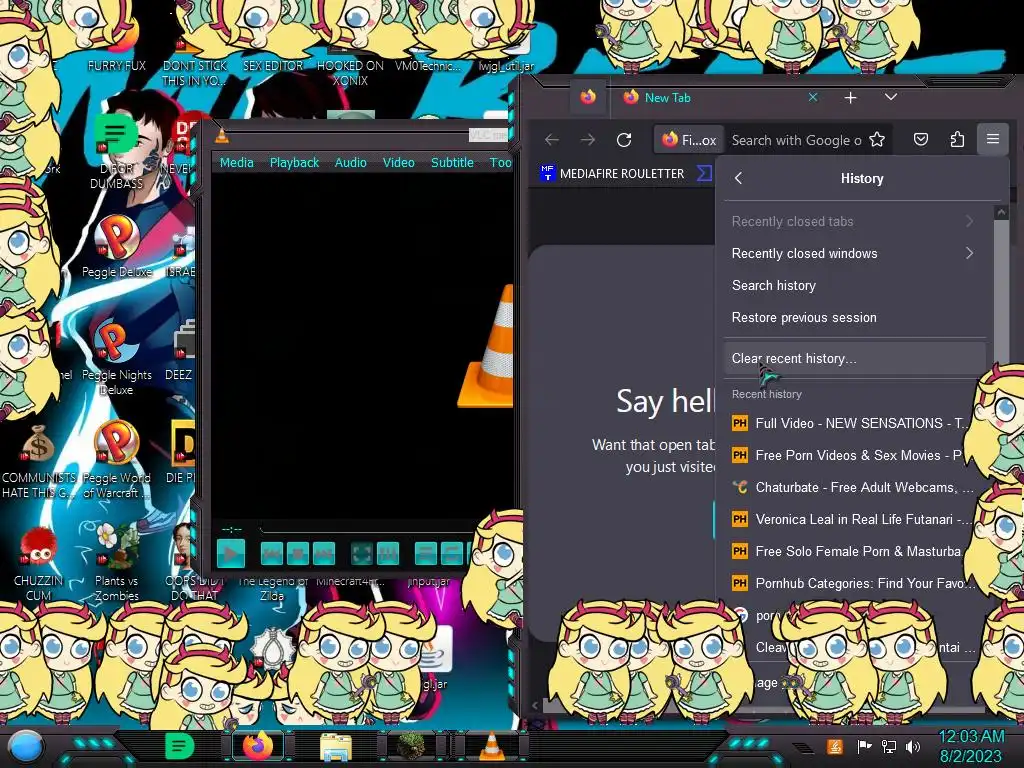Click History panel scrollbar up arrow

click(x=1000, y=212)
